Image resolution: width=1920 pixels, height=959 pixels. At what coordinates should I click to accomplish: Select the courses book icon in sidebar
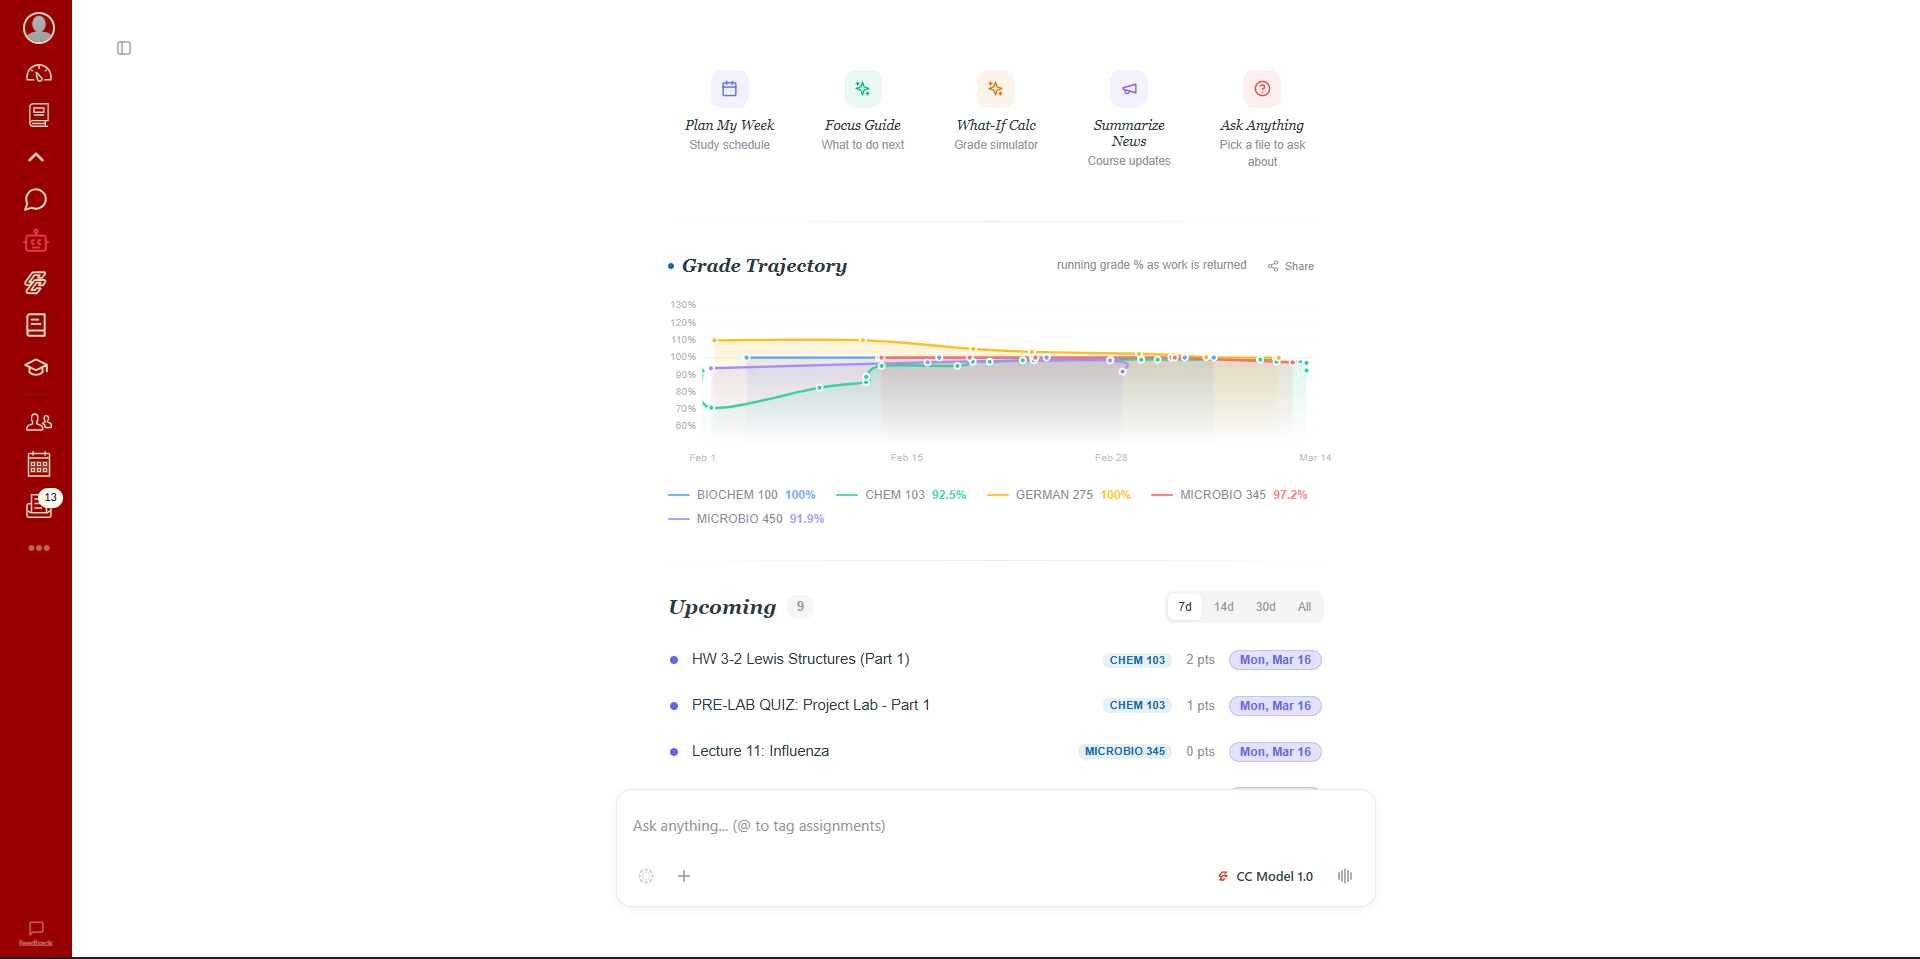pos(37,115)
